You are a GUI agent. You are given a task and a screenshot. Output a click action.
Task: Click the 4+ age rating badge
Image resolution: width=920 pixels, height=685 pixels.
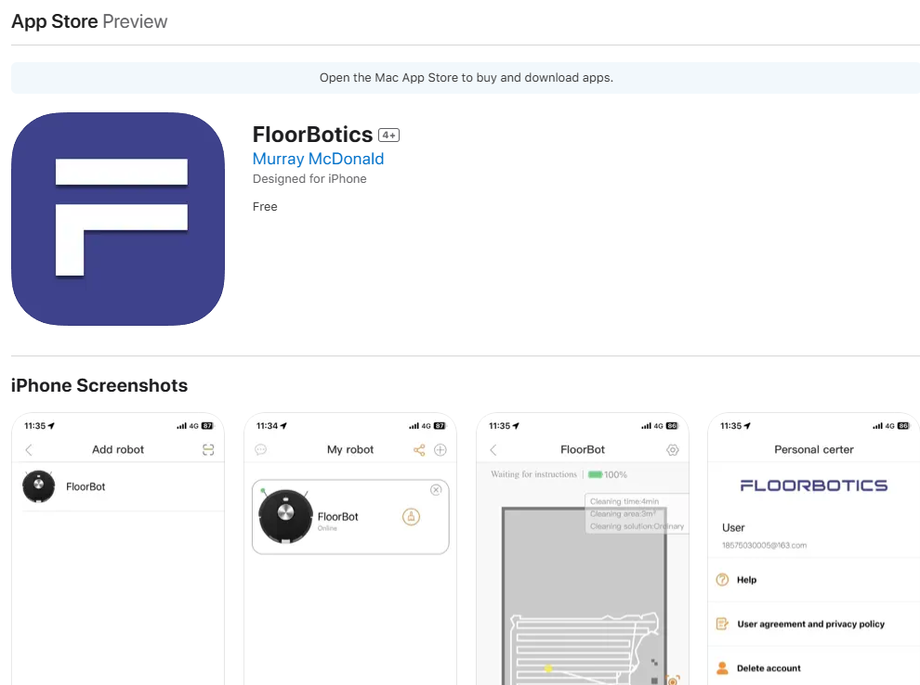pos(389,136)
